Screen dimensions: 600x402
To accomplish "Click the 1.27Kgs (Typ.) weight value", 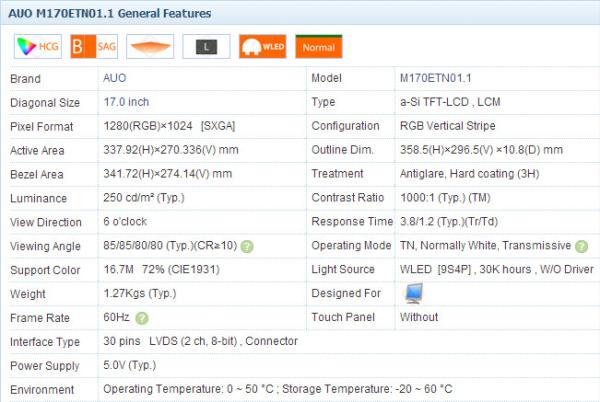I will [140, 293].
